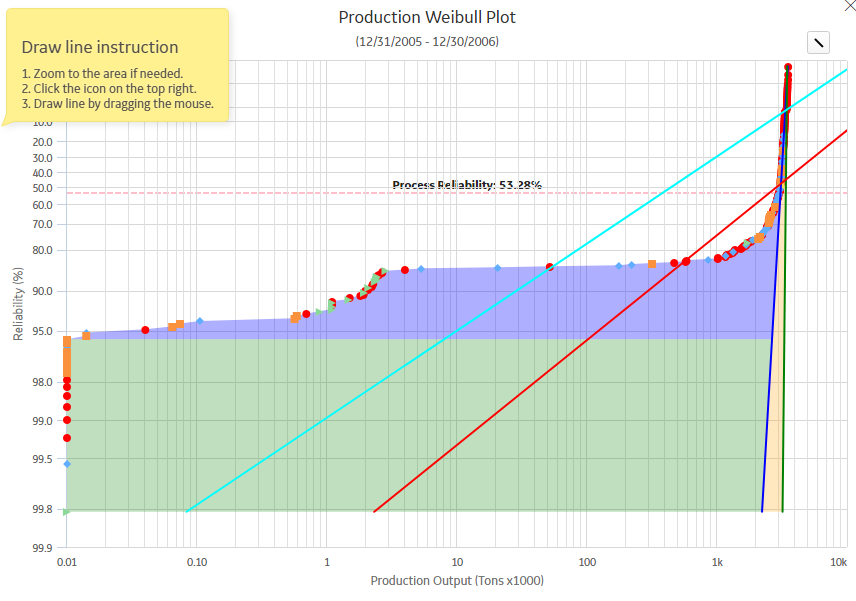Click the 98.0 reliability axis label
Screen dimensions: 856x601
tap(43, 382)
